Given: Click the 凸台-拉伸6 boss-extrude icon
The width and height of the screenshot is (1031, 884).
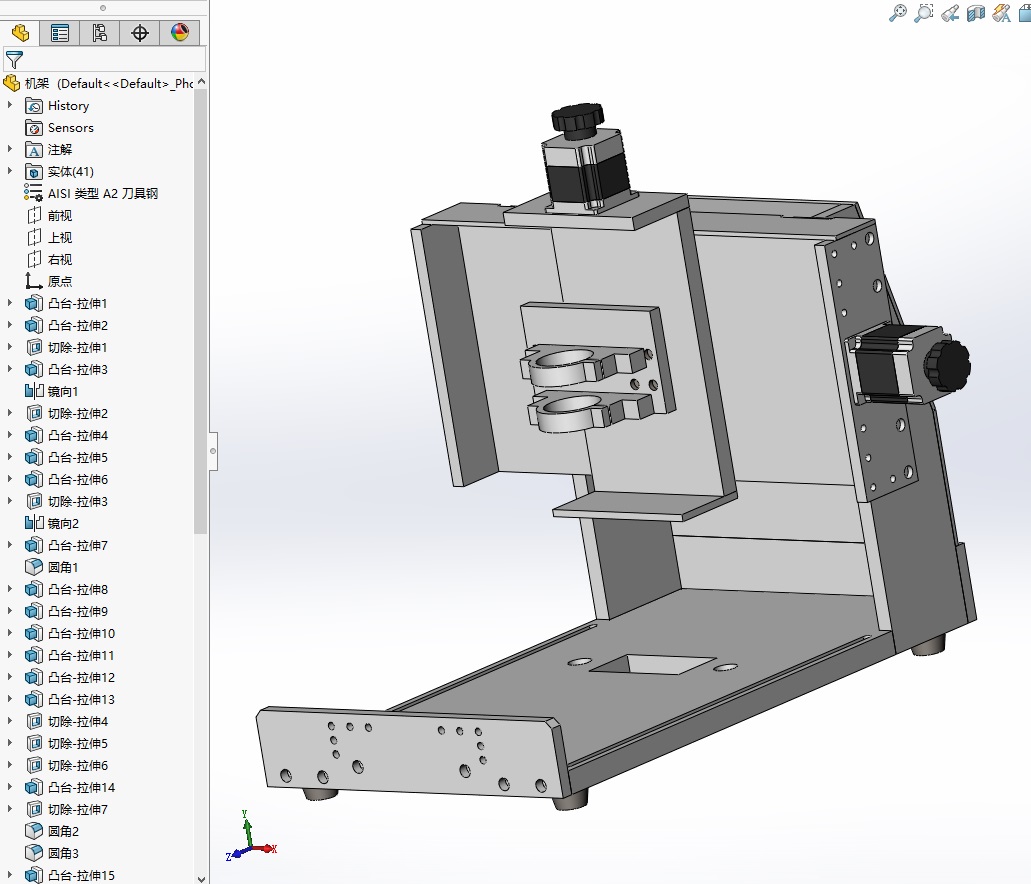Looking at the screenshot, I should tap(34, 479).
